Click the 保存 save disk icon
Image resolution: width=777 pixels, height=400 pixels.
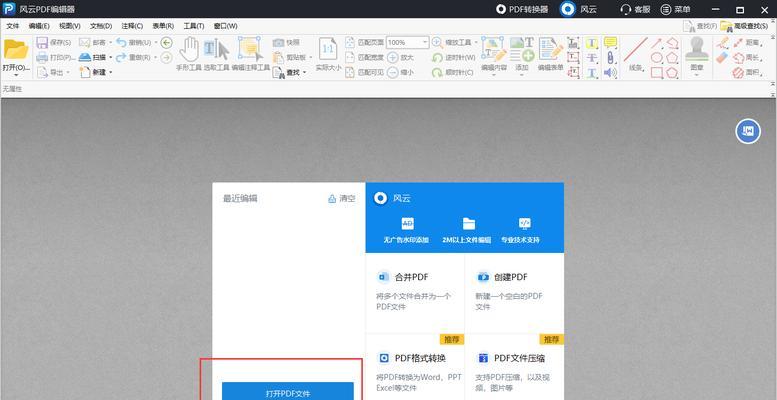point(42,43)
